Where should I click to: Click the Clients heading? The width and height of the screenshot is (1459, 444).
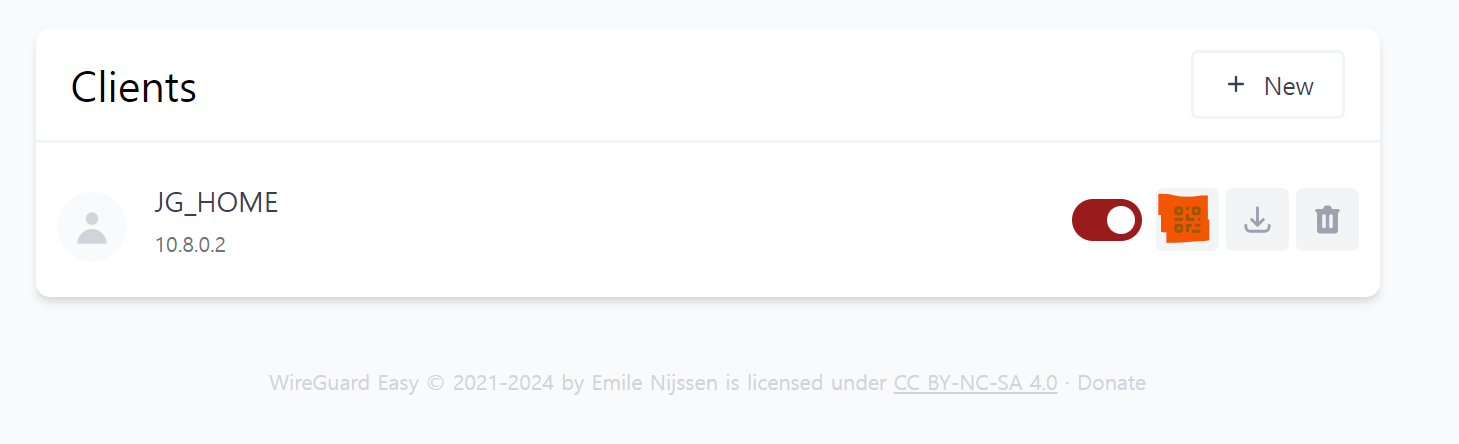point(134,87)
